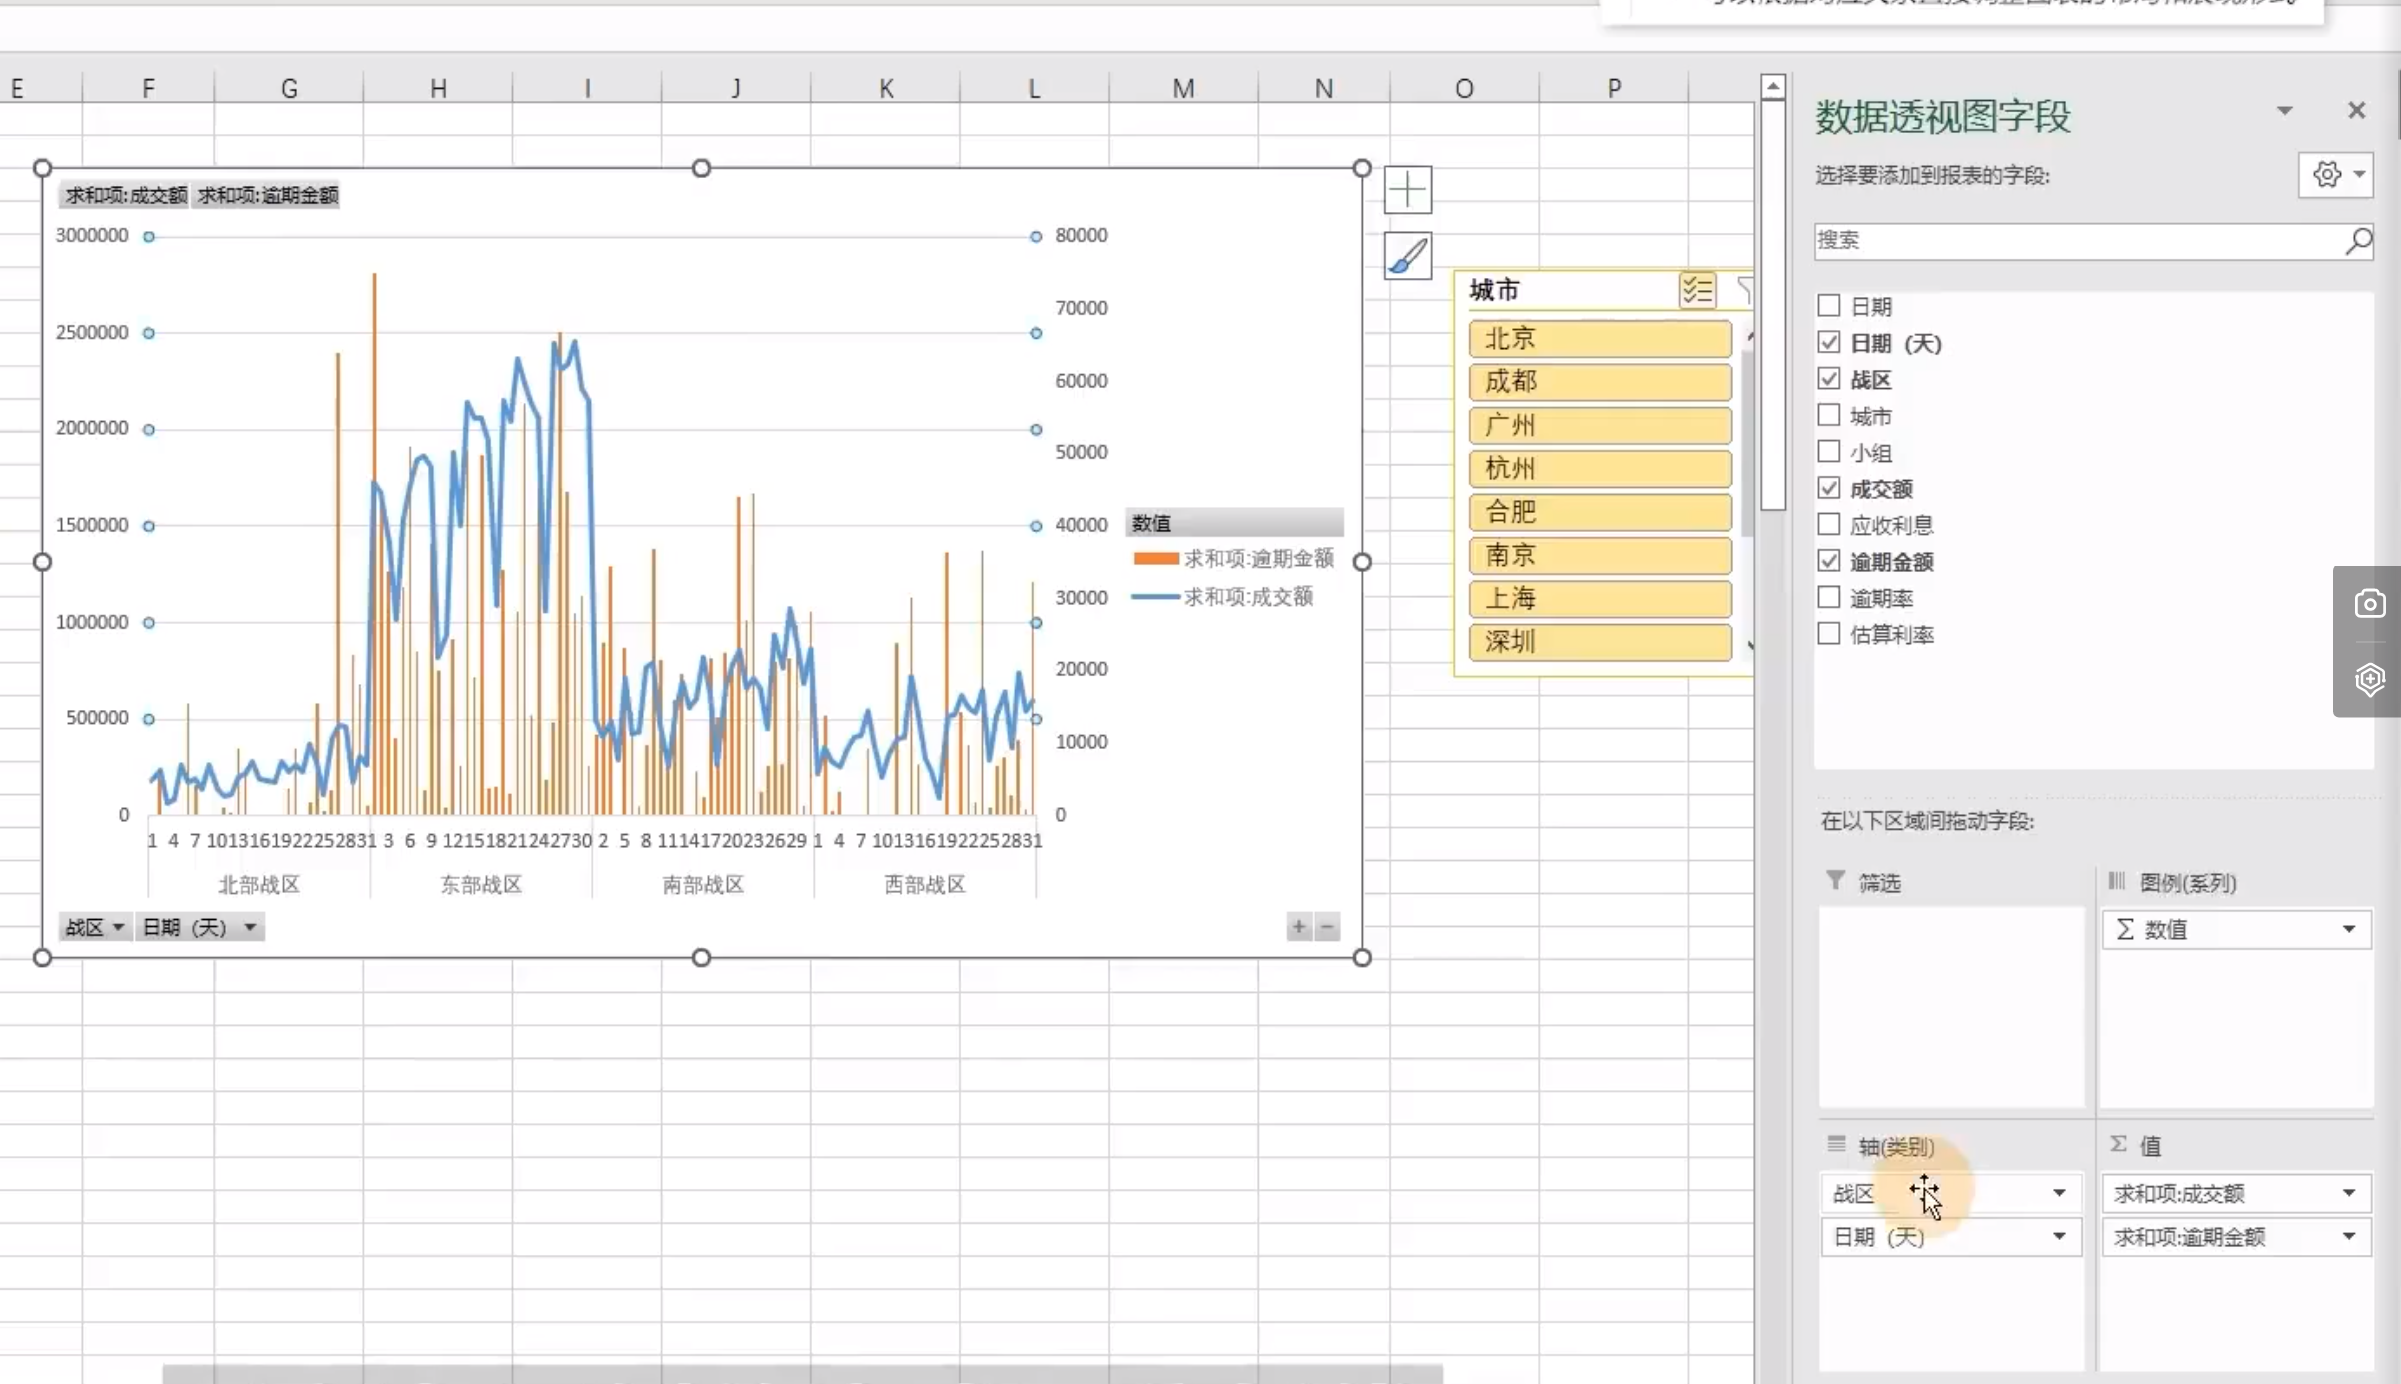Select 合肥 in the 城市 slicer
This screenshot has height=1384, width=2401.
[1600, 512]
